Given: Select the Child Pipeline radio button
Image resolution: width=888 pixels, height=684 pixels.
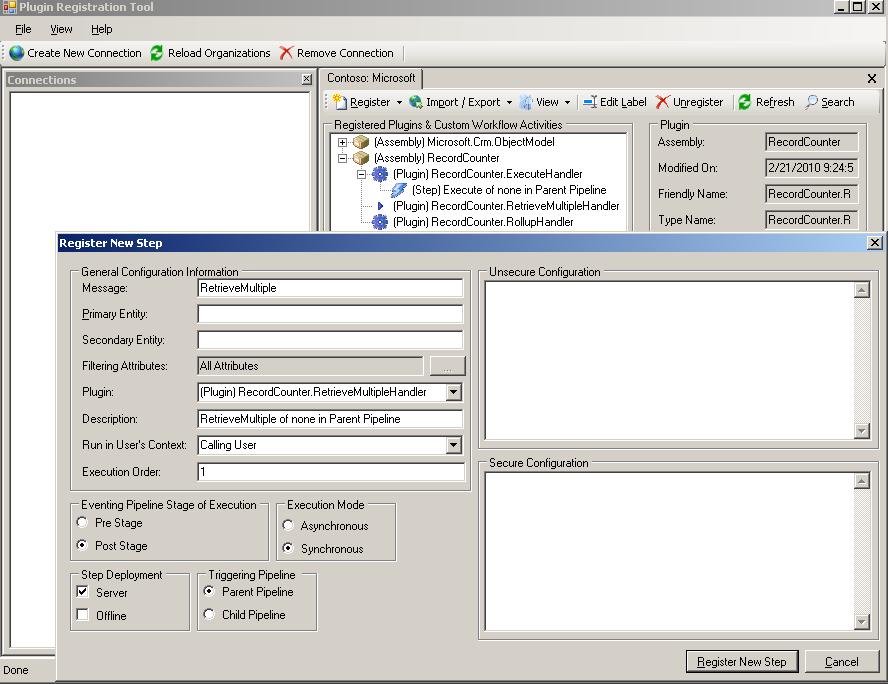Looking at the screenshot, I should (209, 614).
